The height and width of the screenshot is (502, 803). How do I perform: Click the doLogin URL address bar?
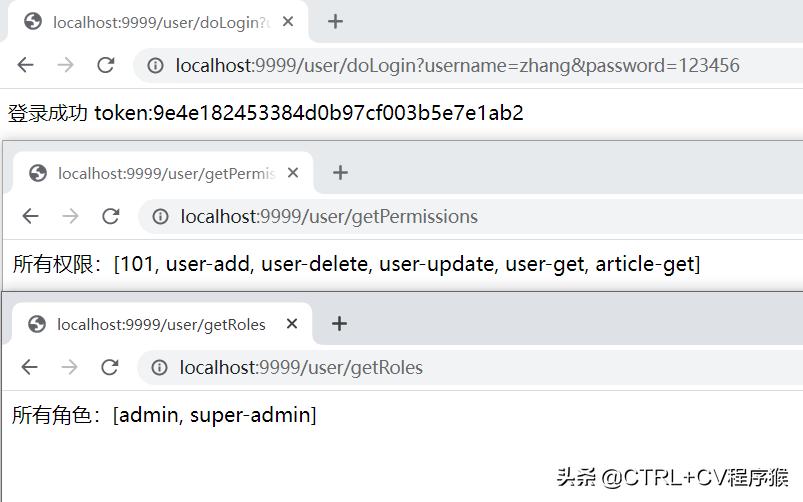point(450,66)
